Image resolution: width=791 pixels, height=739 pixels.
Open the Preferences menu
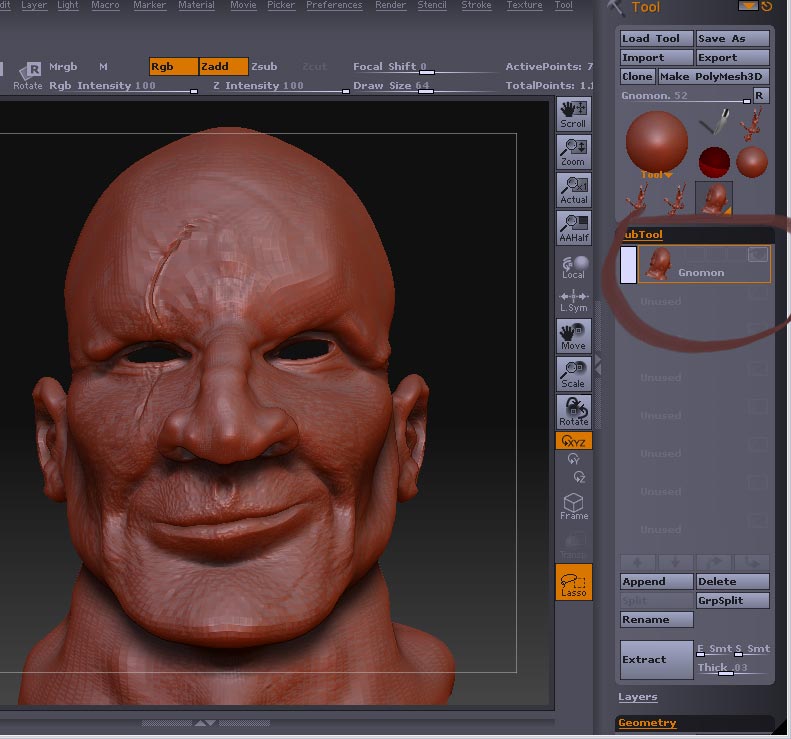pyautogui.click(x=334, y=5)
